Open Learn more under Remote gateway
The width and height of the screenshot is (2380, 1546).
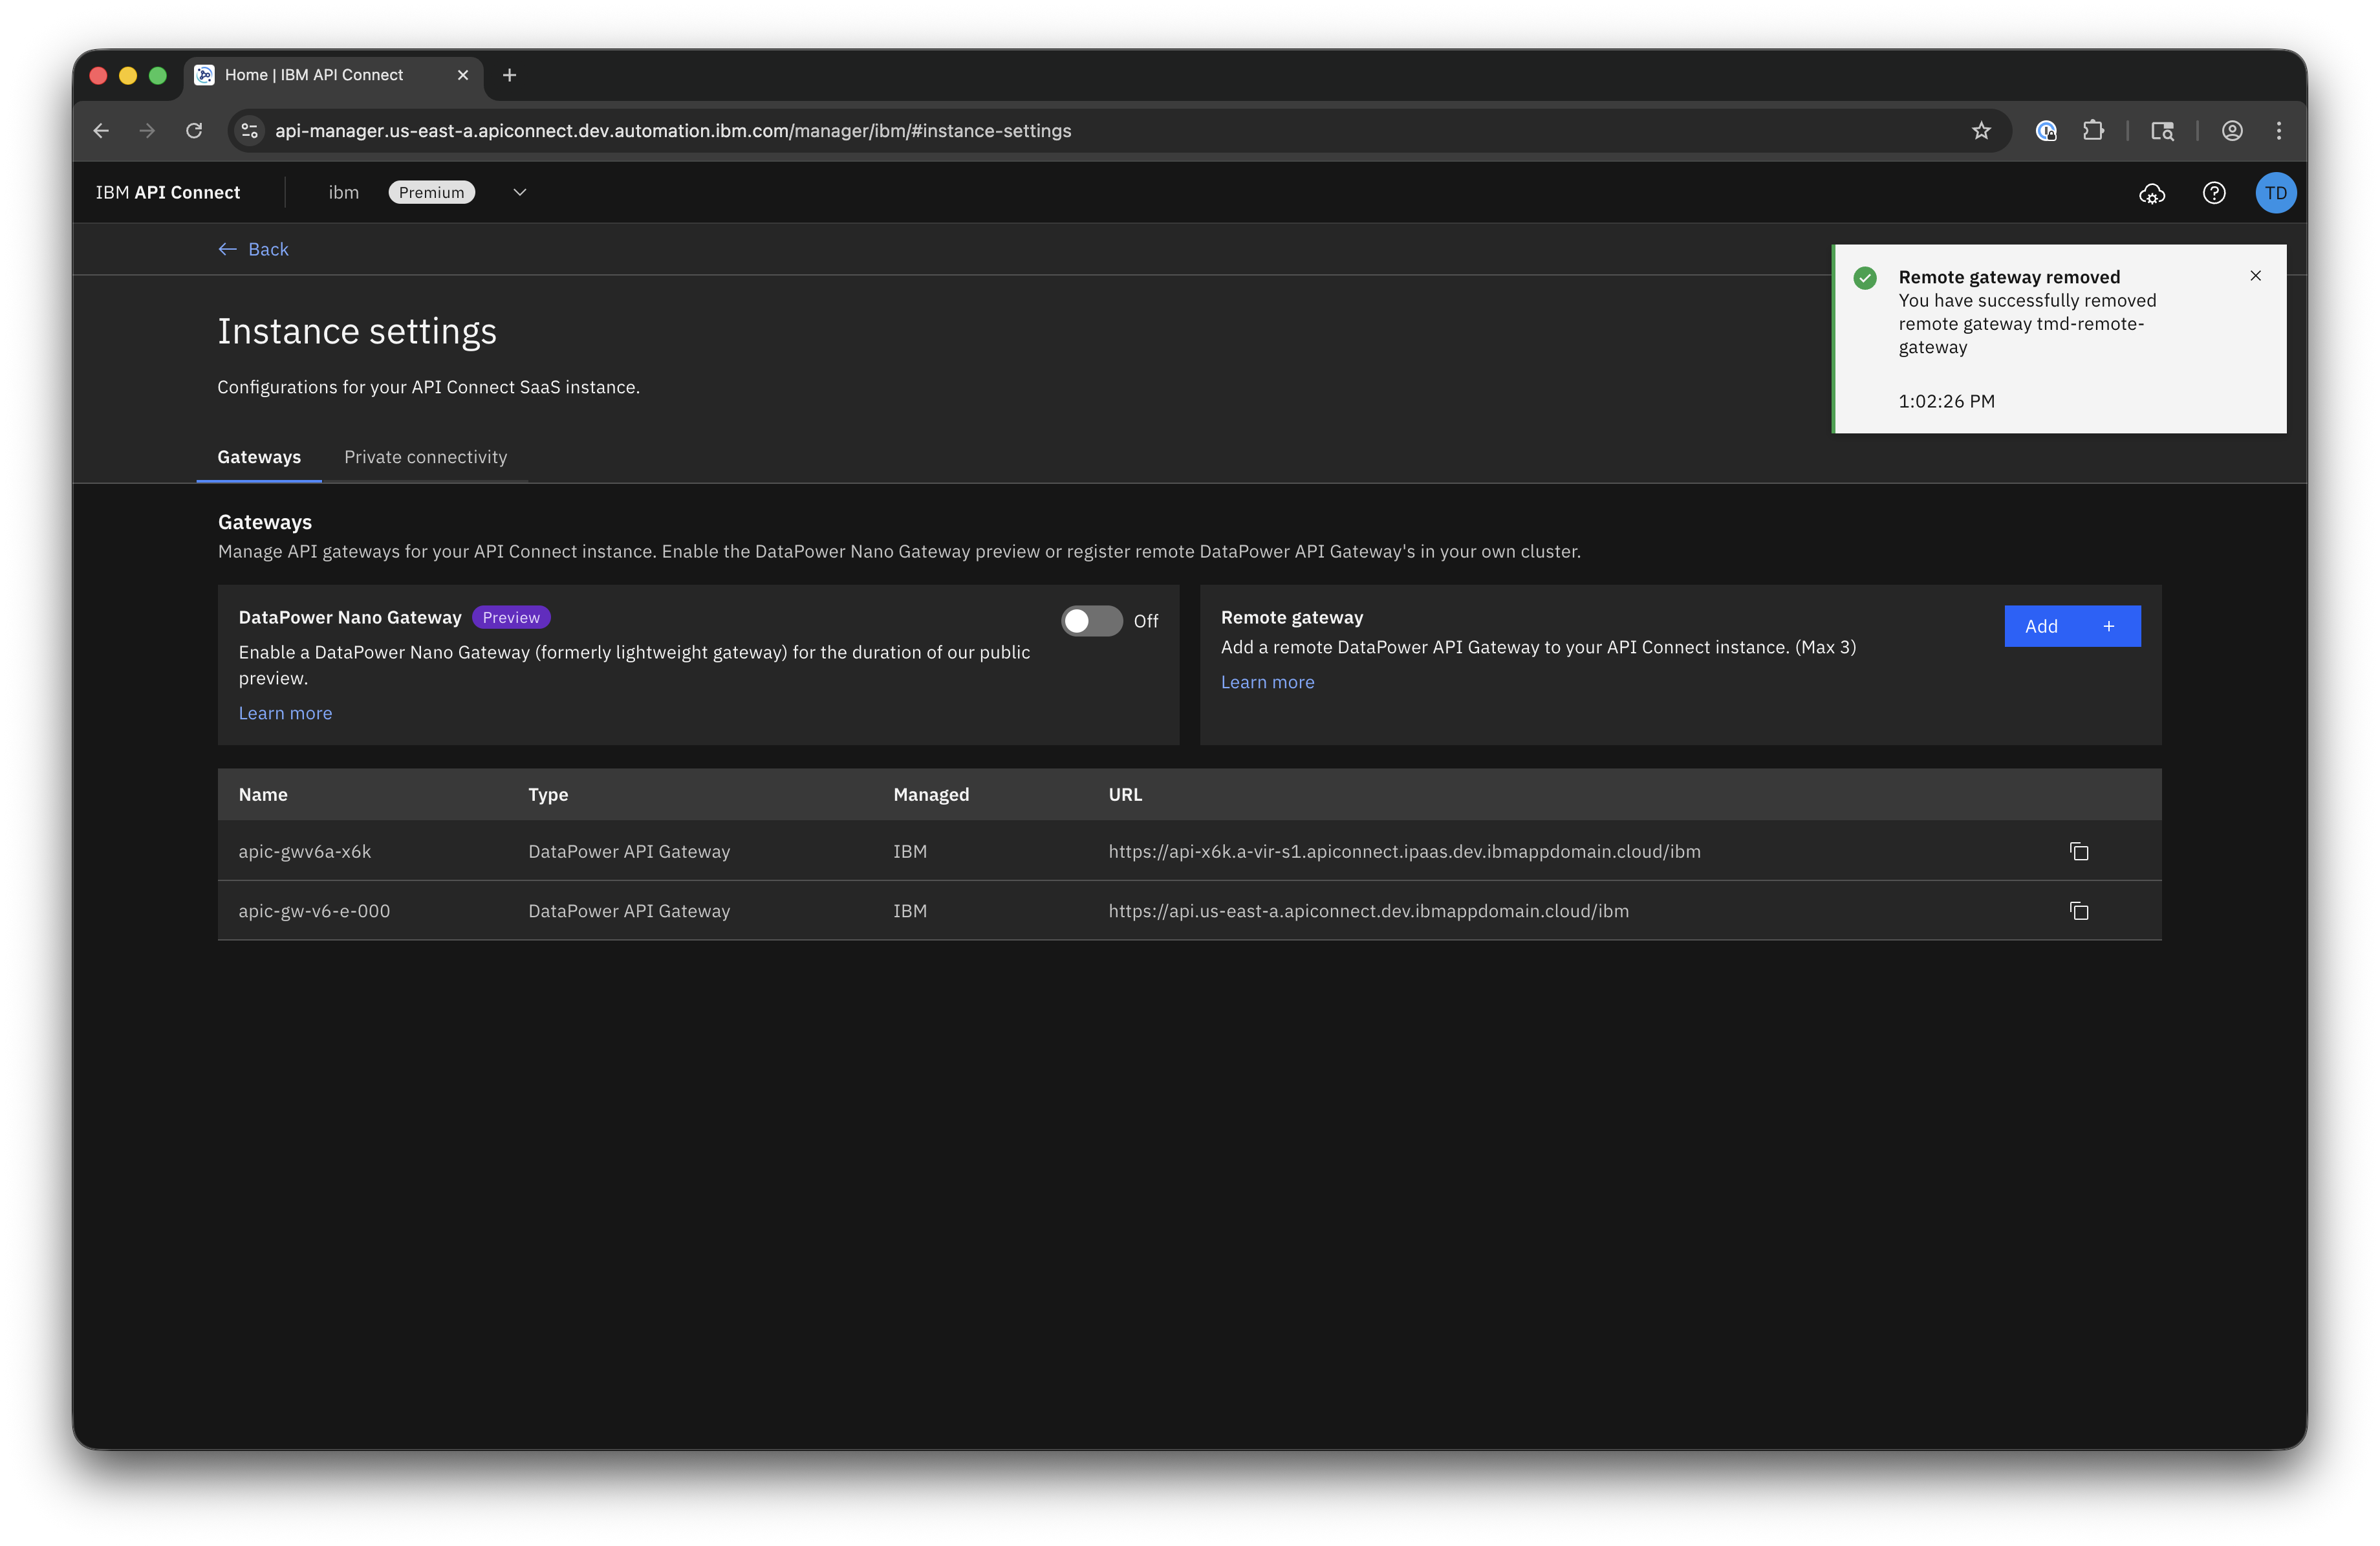(x=1267, y=682)
